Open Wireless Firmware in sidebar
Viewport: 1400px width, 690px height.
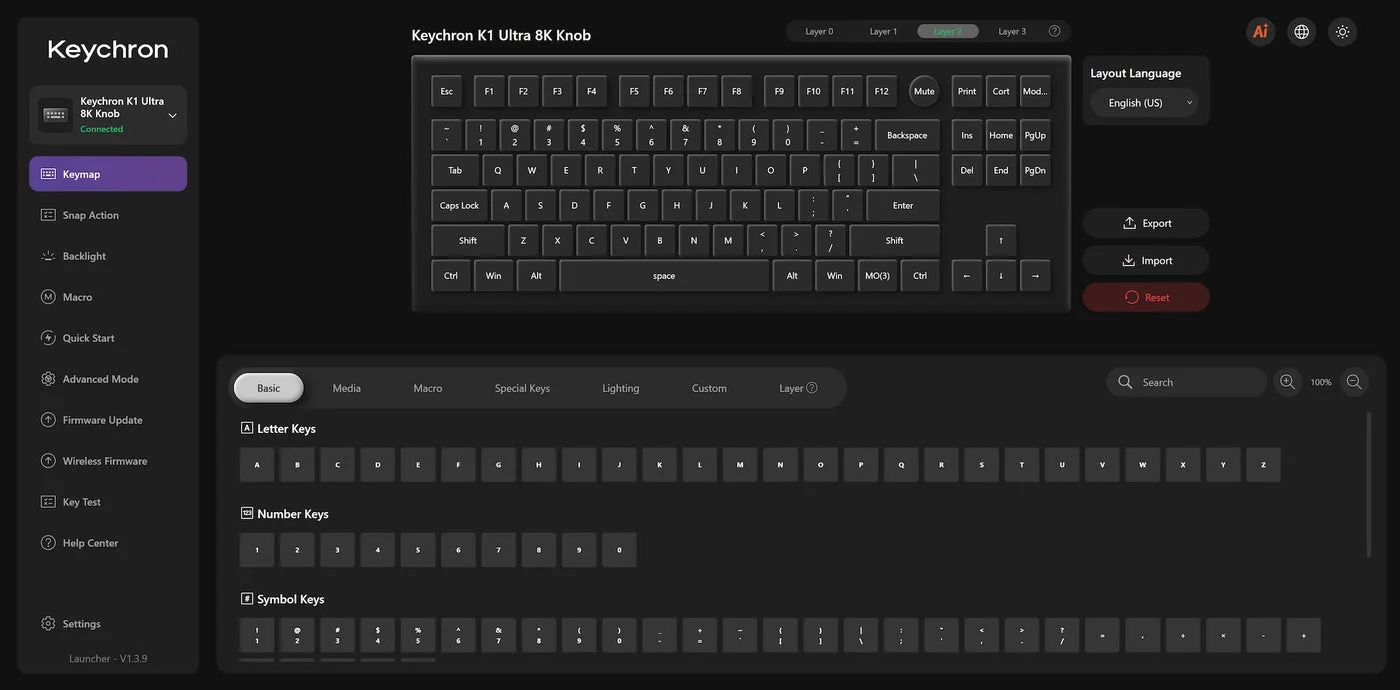[108, 461]
